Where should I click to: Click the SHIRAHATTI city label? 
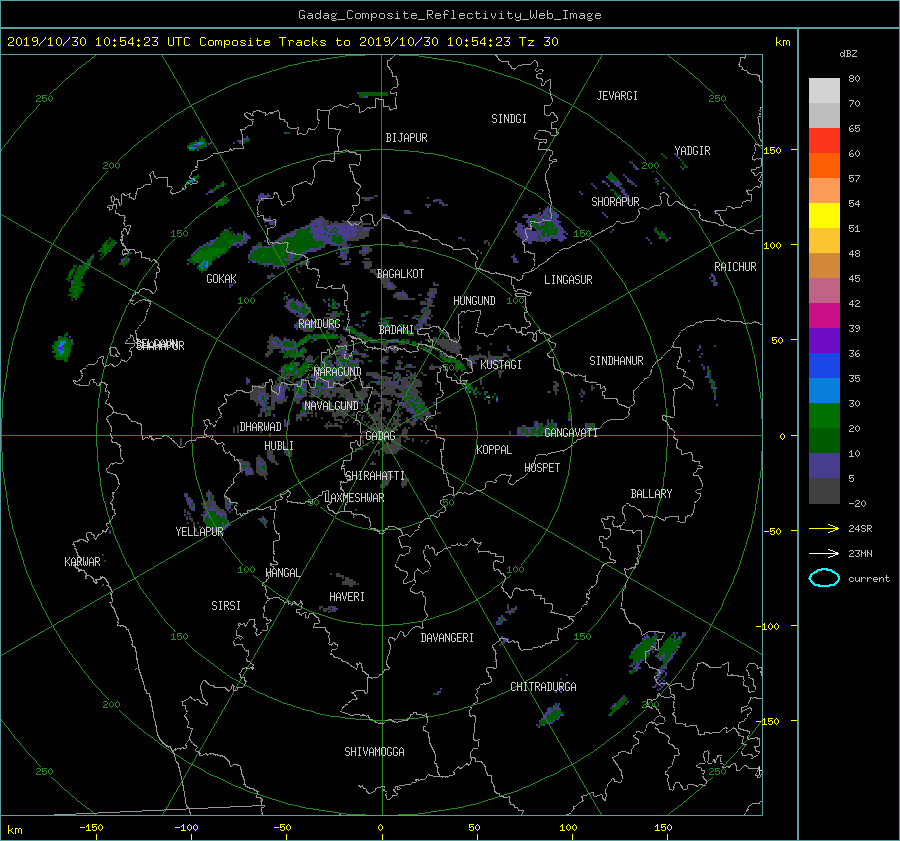click(375, 476)
